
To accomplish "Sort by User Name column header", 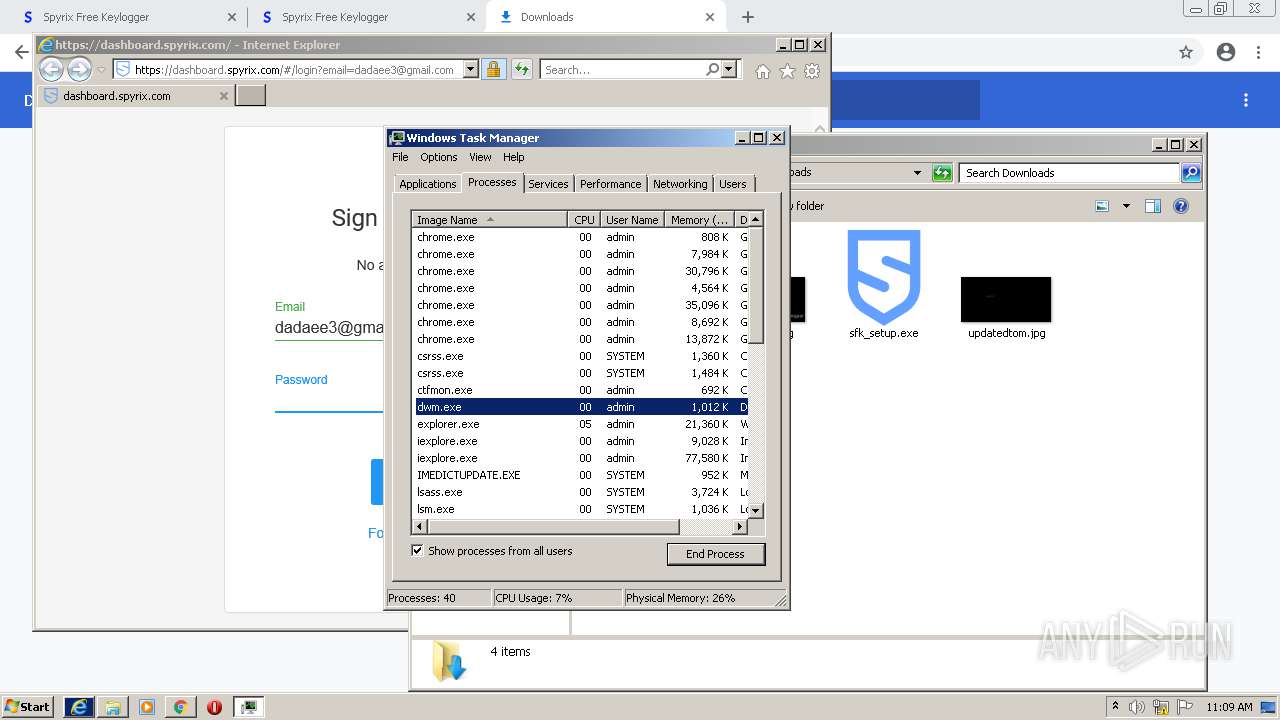I will click(x=632, y=220).
